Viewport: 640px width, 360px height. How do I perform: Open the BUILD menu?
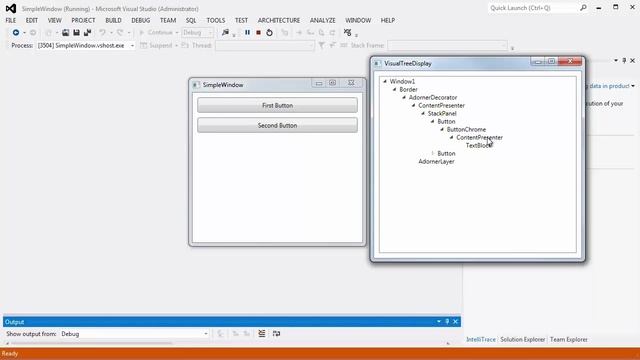click(113, 20)
